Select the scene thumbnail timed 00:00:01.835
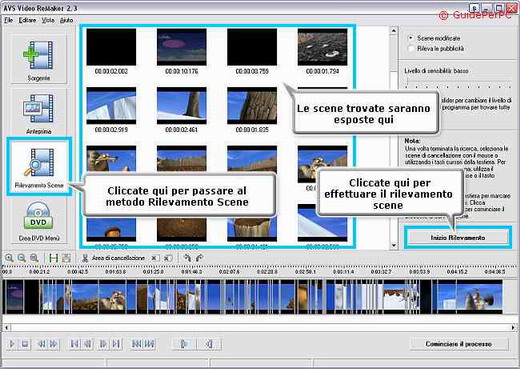Viewport: 520px width, 369px height. tap(252, 106)
